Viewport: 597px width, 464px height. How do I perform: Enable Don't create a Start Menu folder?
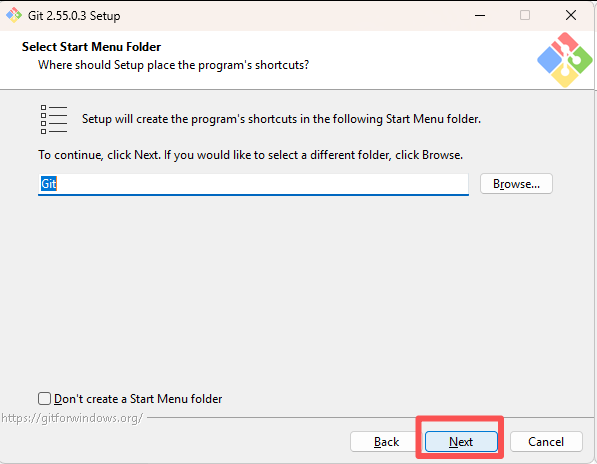[x=45, y=399]
